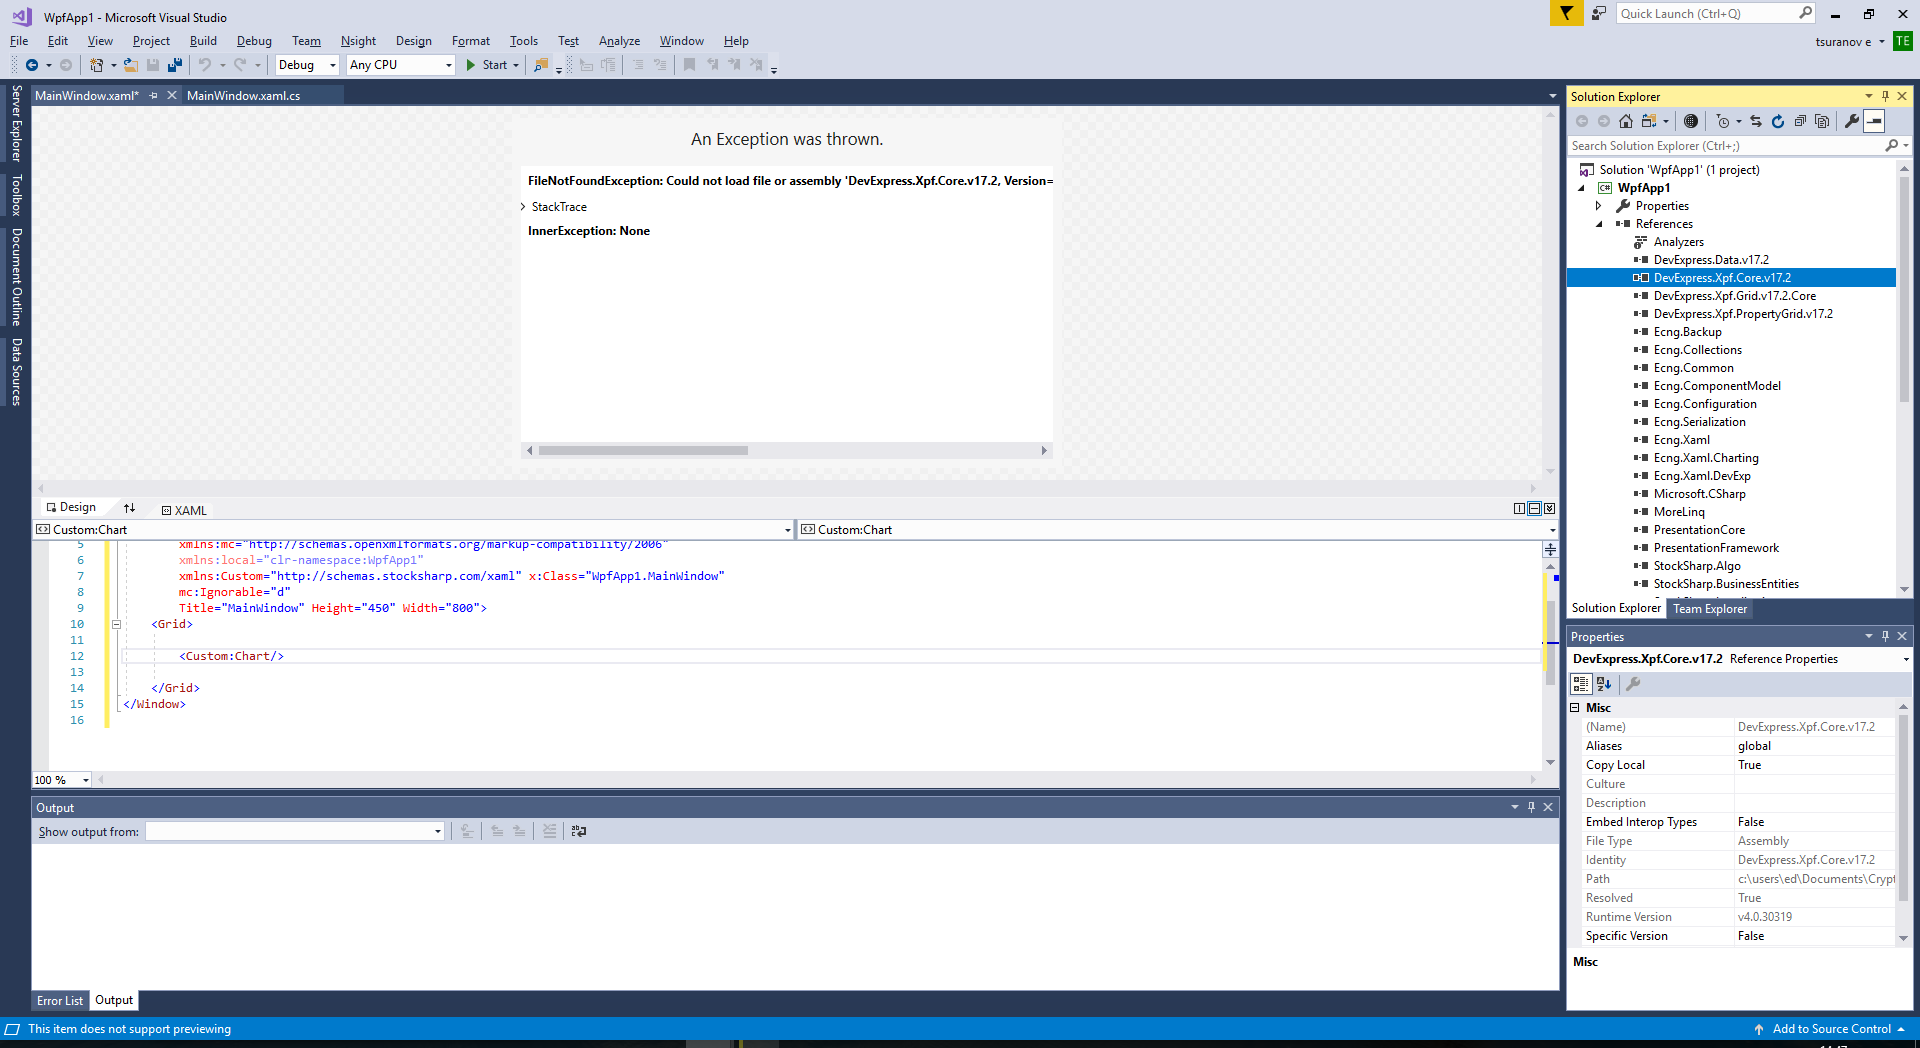
Task: Click the Find in Files icon
Action: [541, 65]
